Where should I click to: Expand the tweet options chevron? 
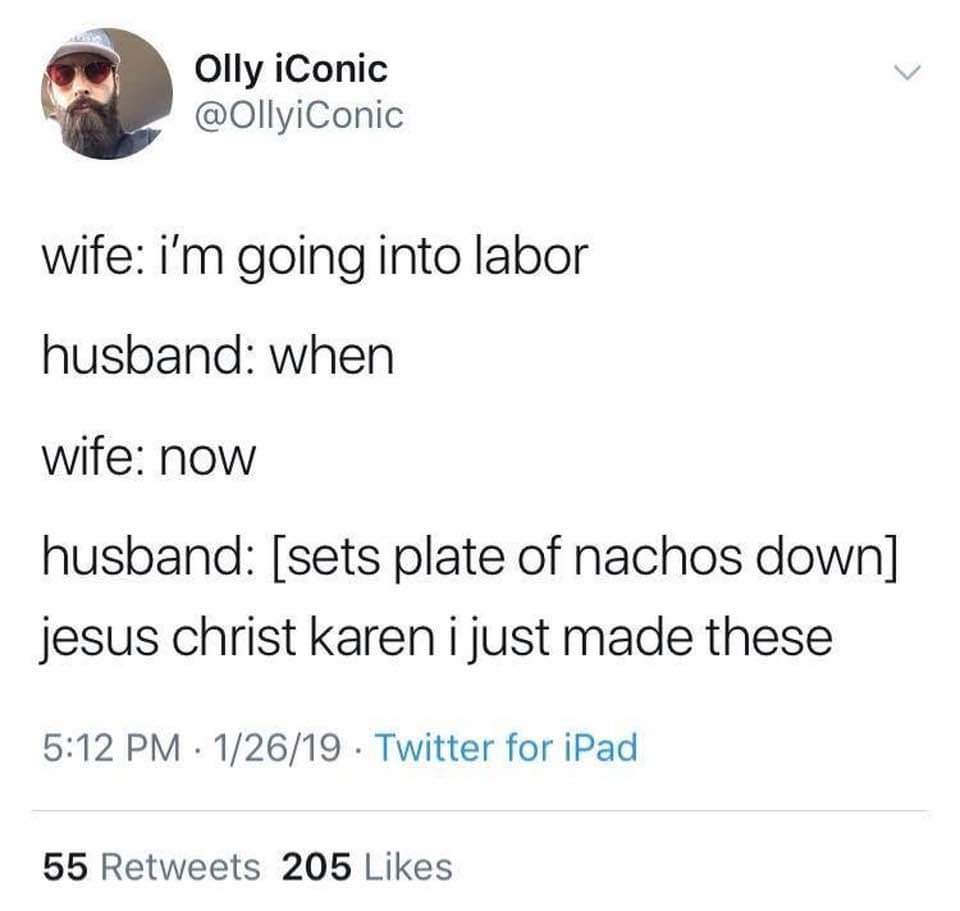point(906,72)
